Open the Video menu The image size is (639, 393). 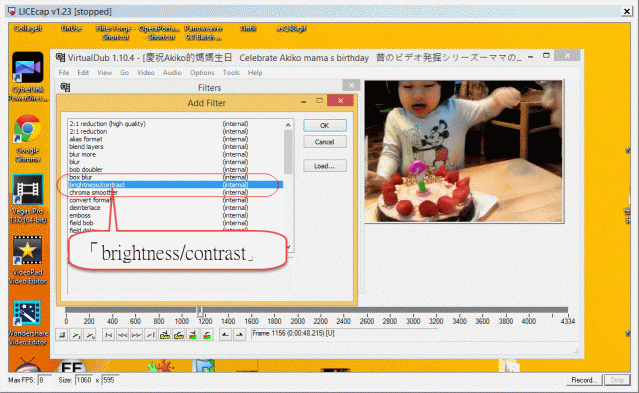click(x=145, y=73)
